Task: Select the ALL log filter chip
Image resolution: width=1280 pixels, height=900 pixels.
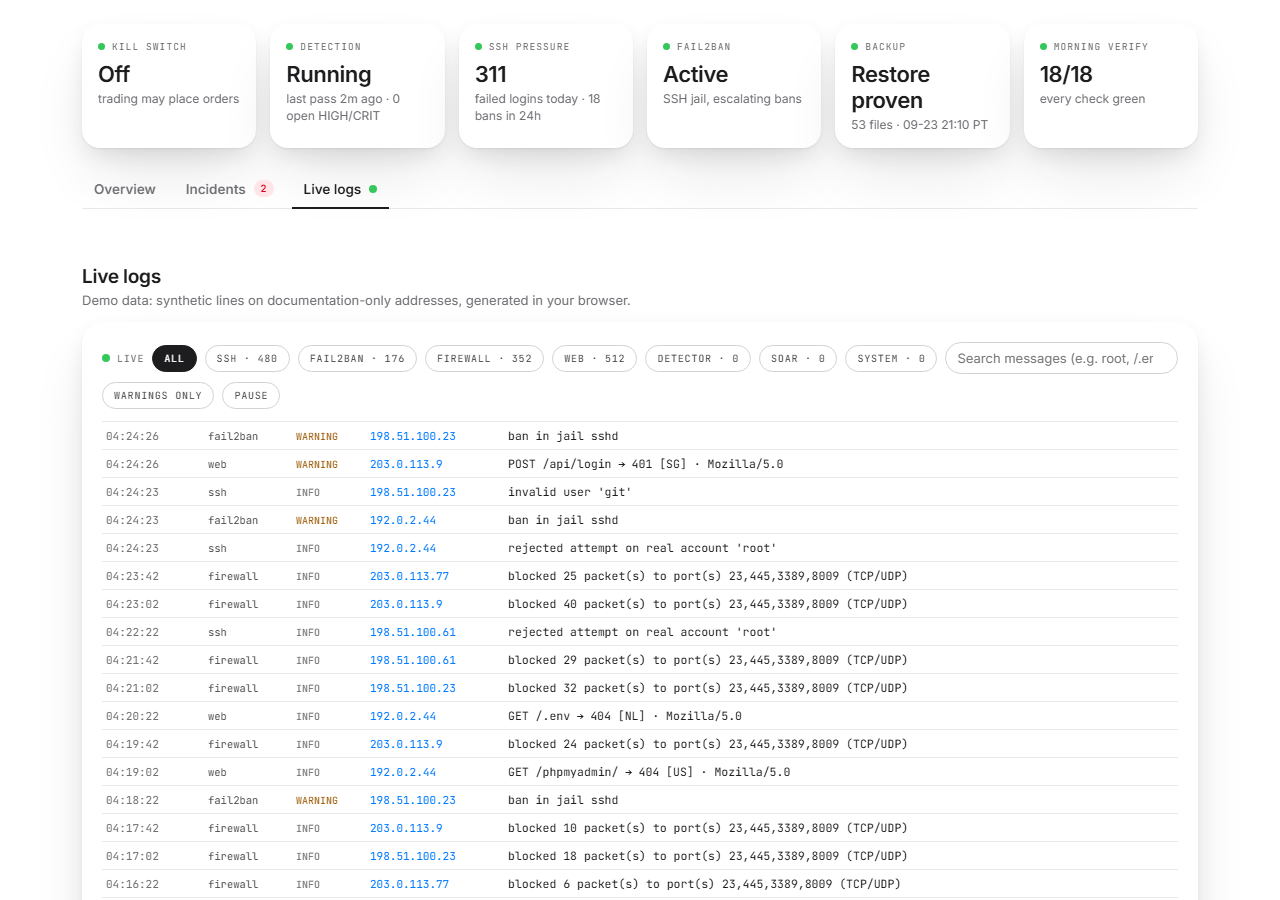Action: [174, 358]
